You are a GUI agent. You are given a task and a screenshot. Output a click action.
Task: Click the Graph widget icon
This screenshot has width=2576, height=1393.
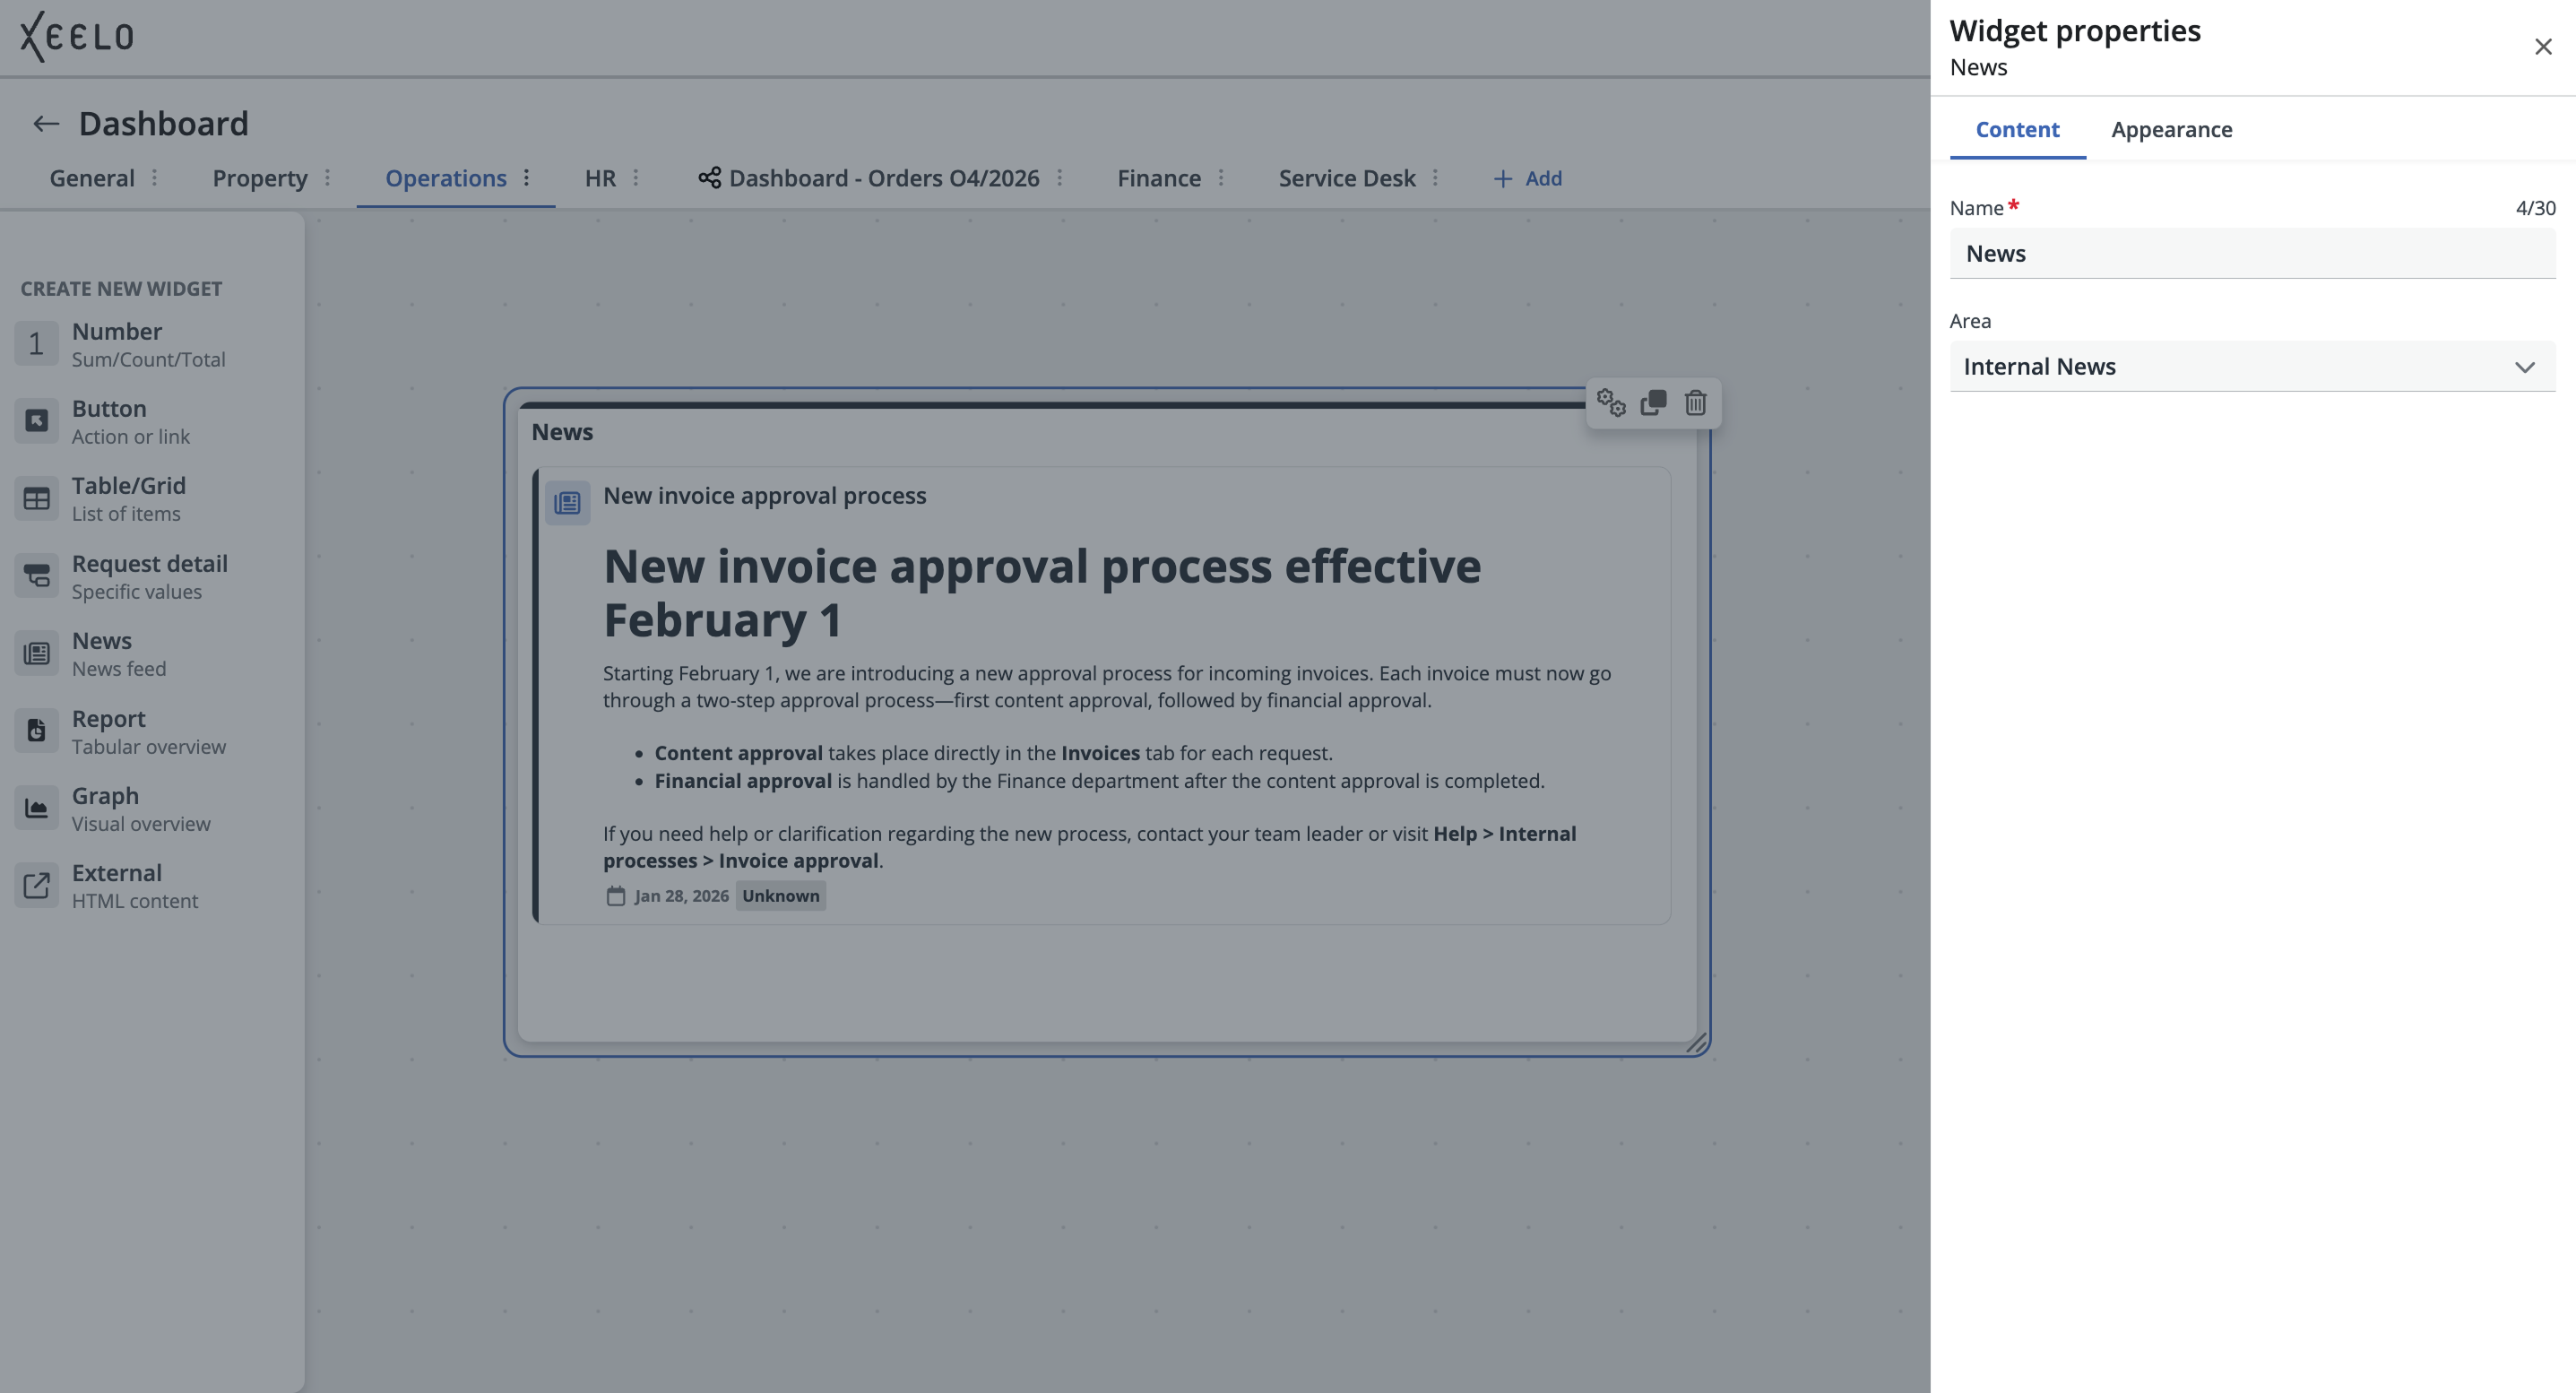coord(36,808)
